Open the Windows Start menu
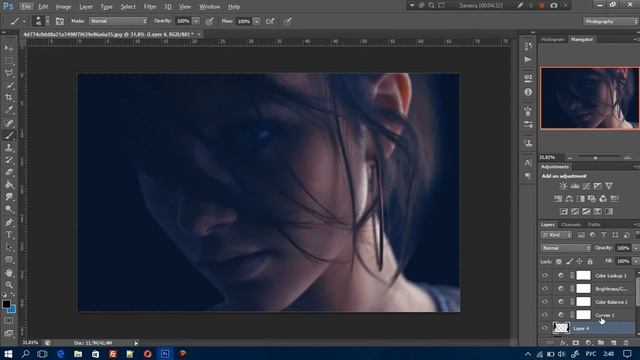 [x=8, y=353]
